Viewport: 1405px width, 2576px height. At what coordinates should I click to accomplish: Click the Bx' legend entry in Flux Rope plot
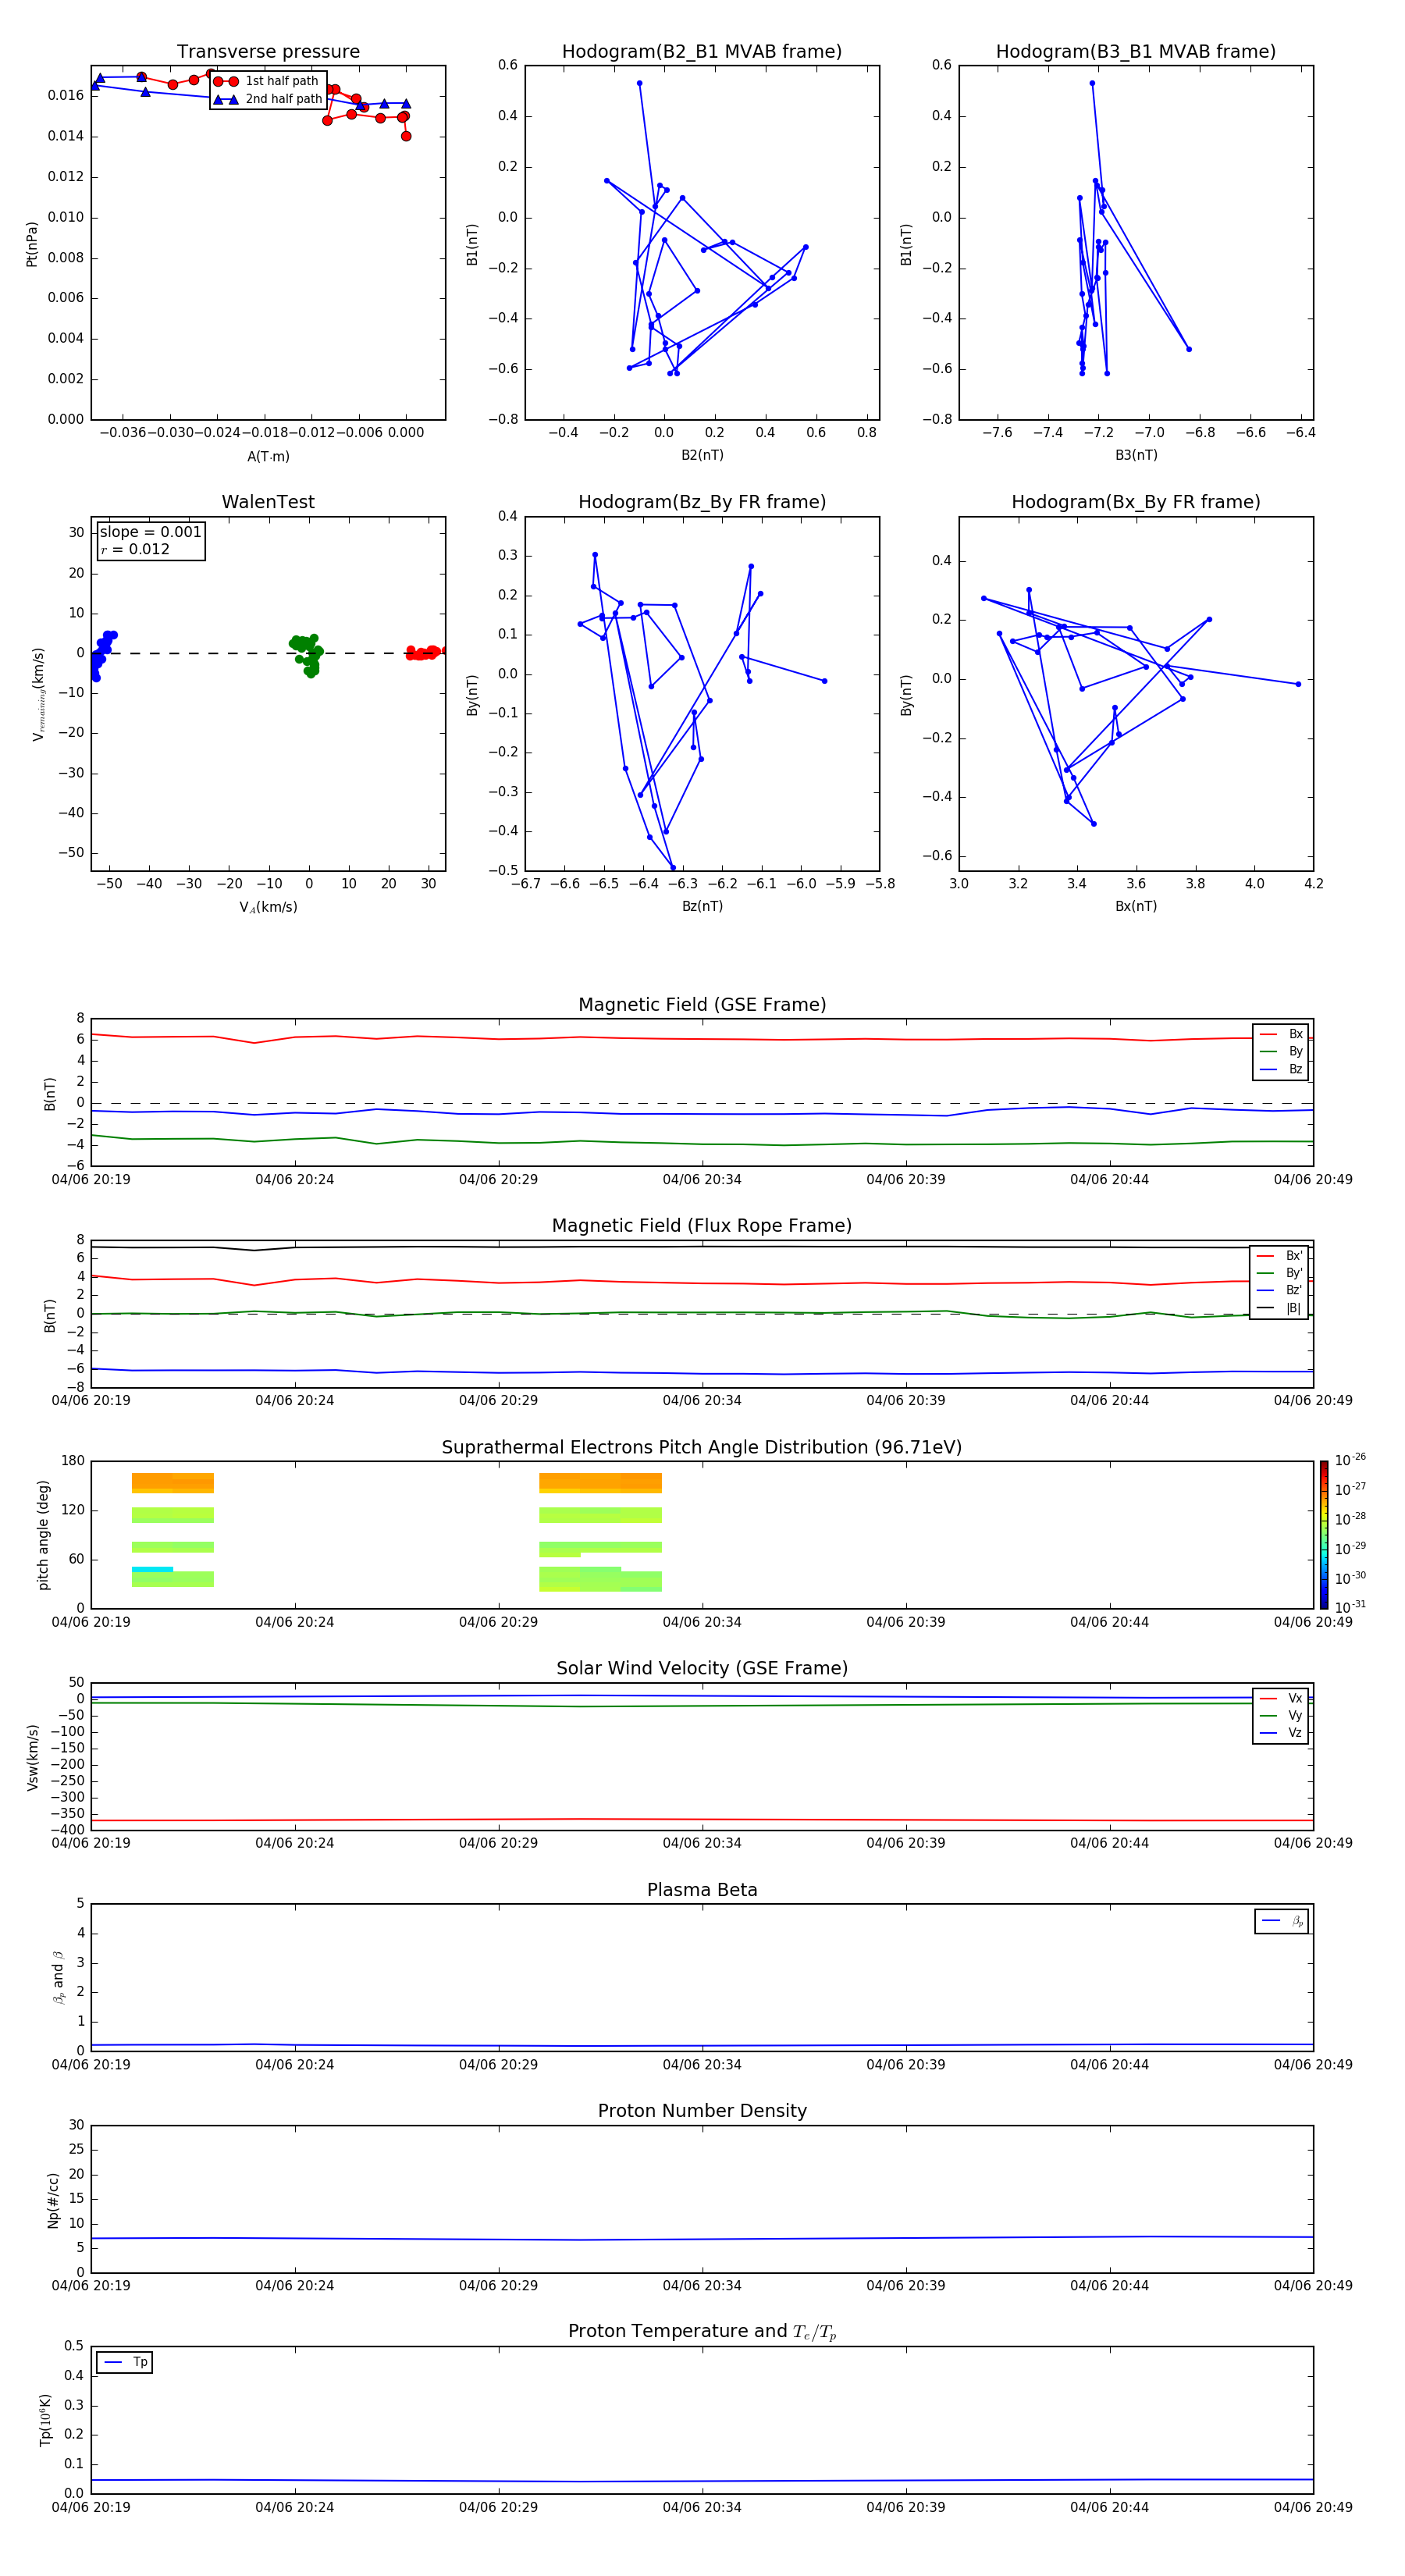coord(1280,1256)
